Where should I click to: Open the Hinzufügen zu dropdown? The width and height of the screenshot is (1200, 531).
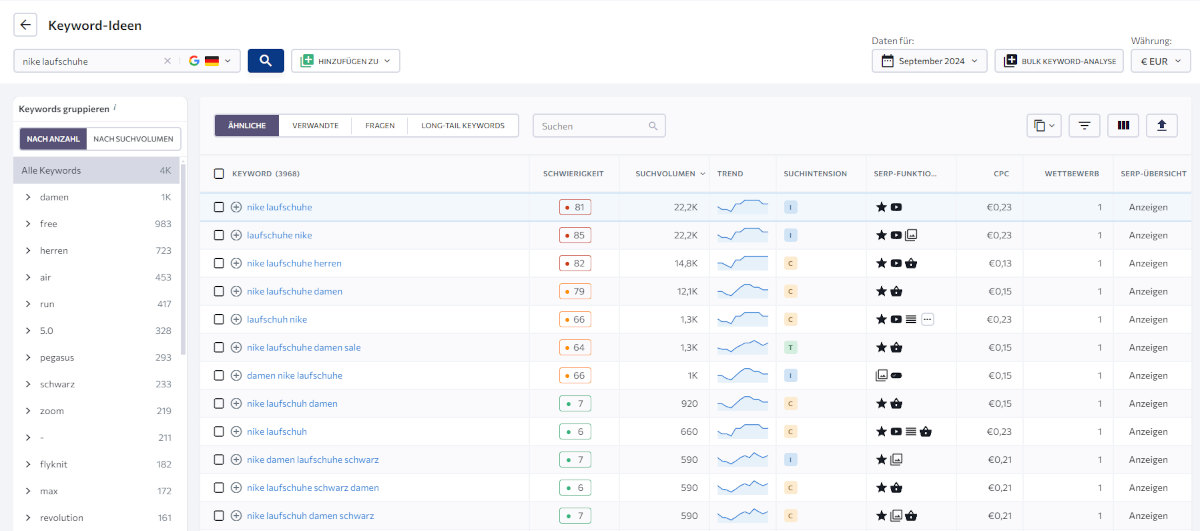click(346, 61)
